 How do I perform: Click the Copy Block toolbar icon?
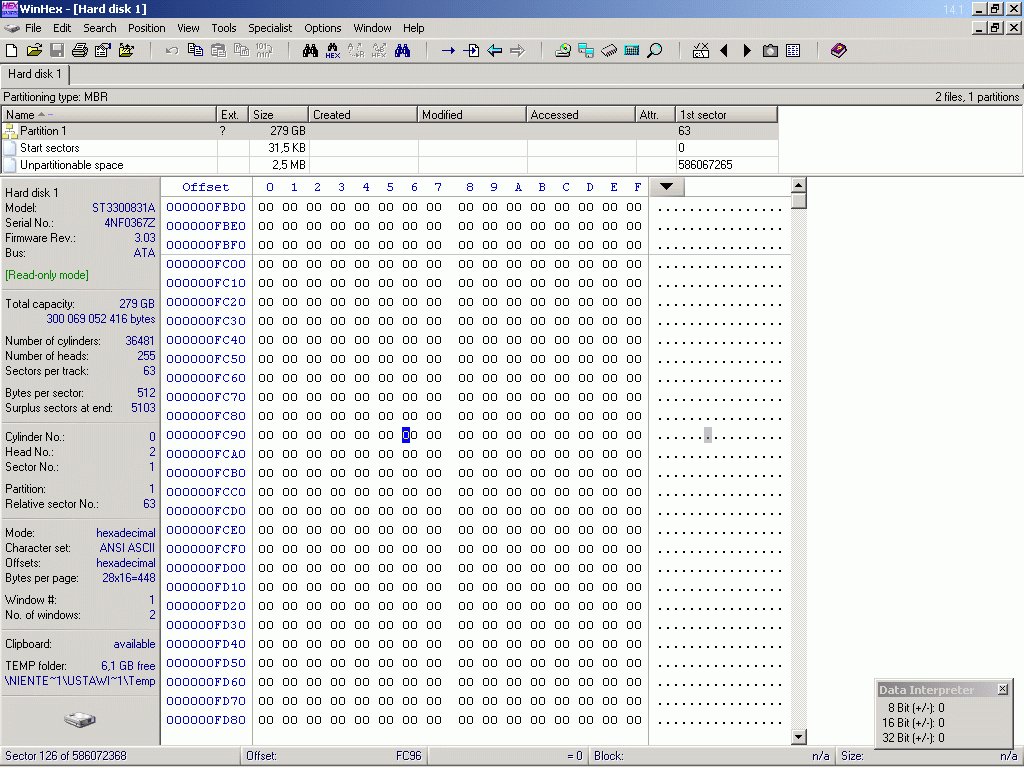tap(195, 50)
